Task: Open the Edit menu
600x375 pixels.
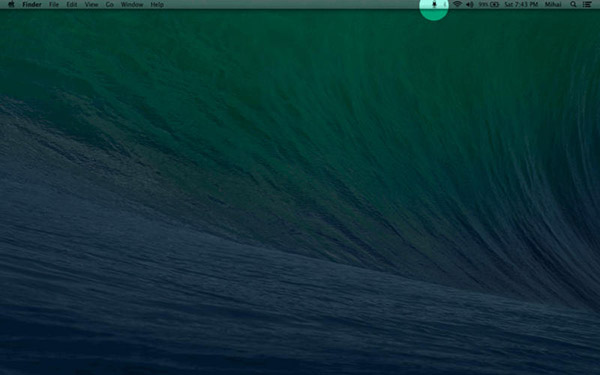Action: point(72,5)
